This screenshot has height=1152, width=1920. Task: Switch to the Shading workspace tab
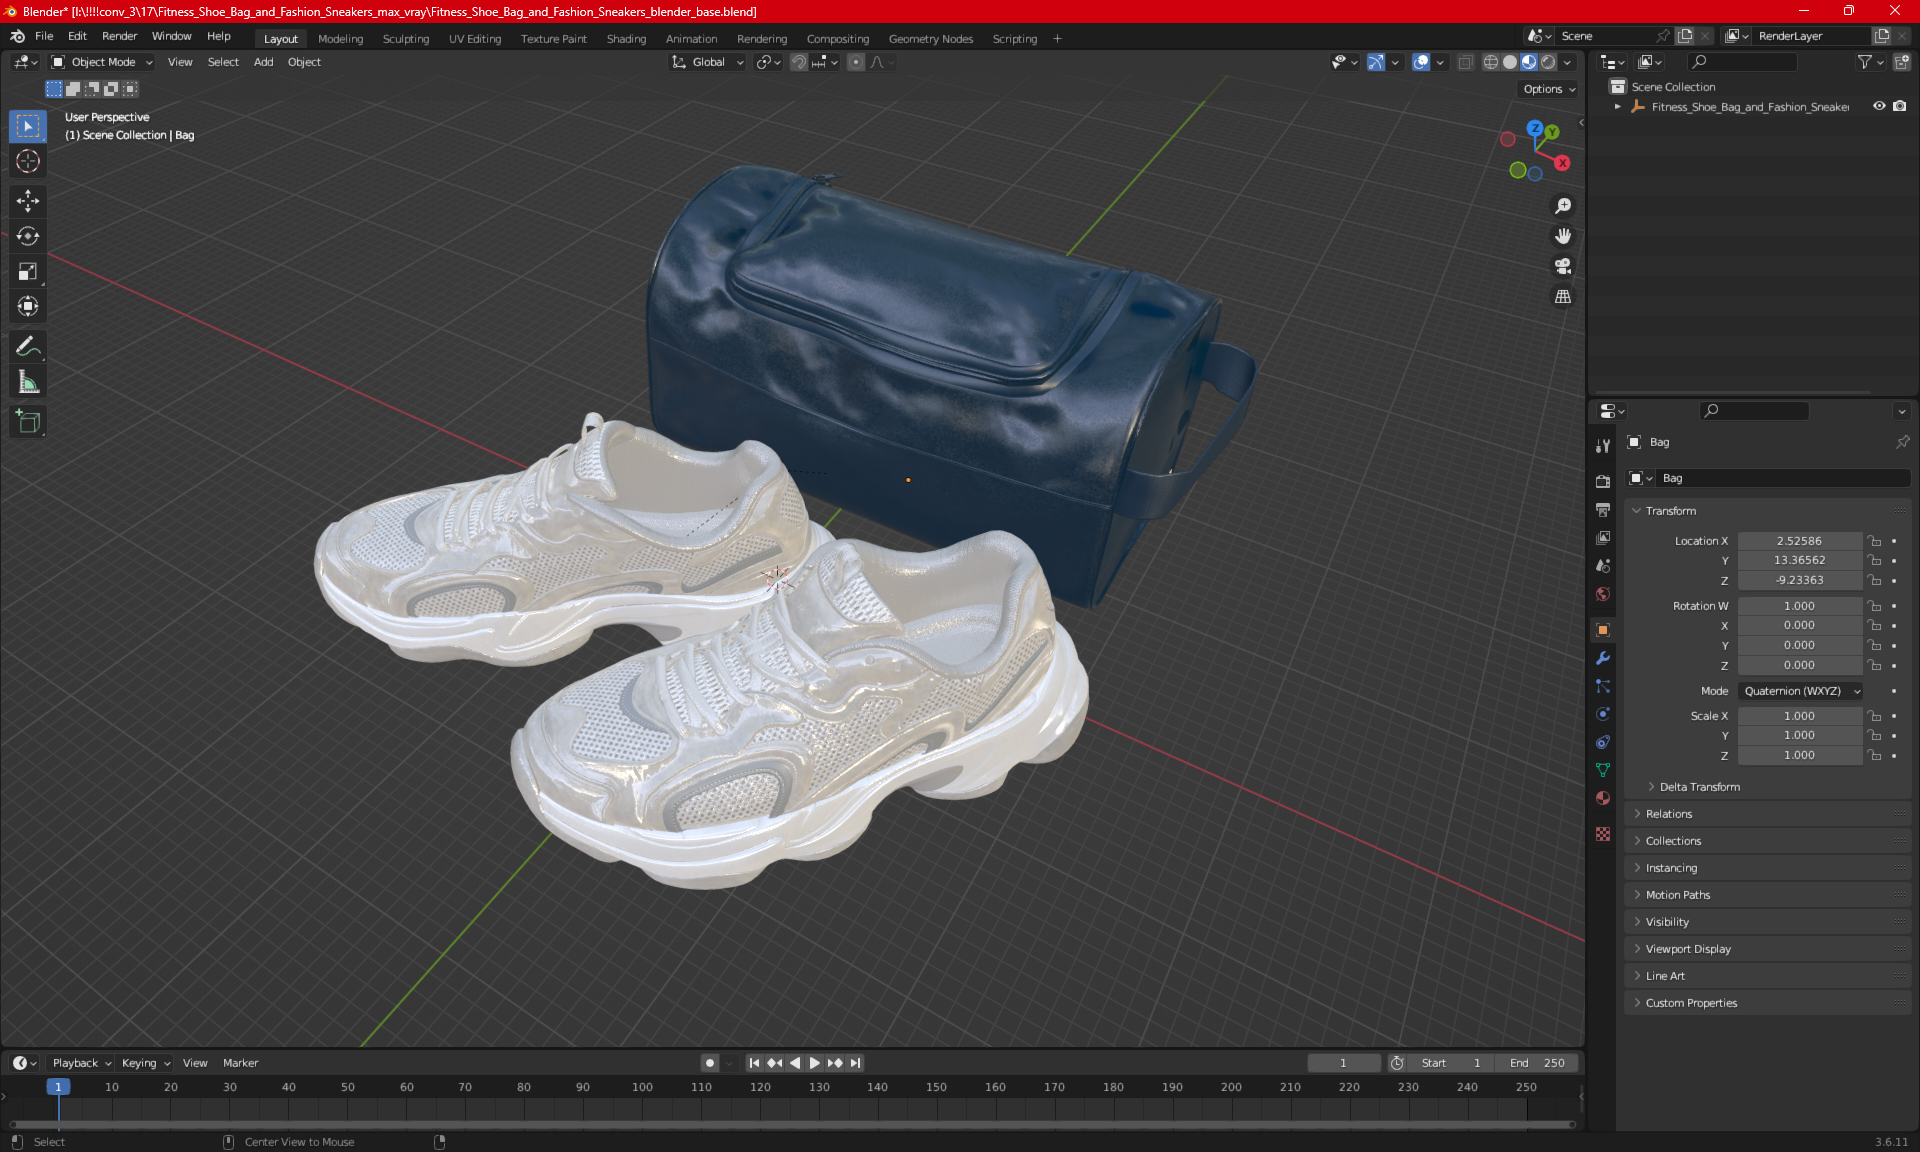626,39
